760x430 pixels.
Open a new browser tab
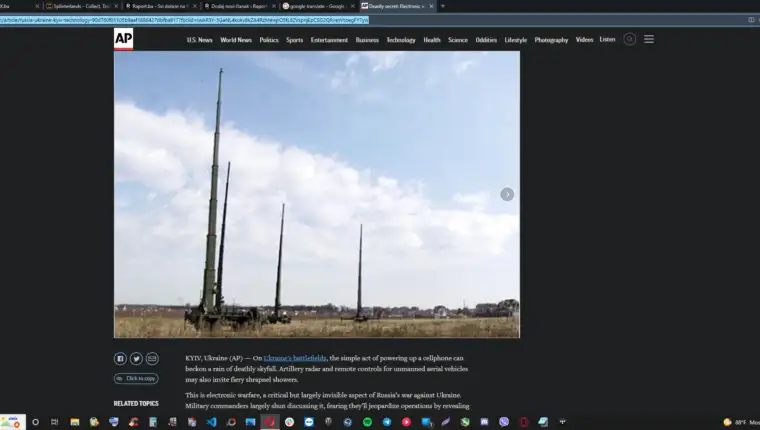click(x=443, y=6)
